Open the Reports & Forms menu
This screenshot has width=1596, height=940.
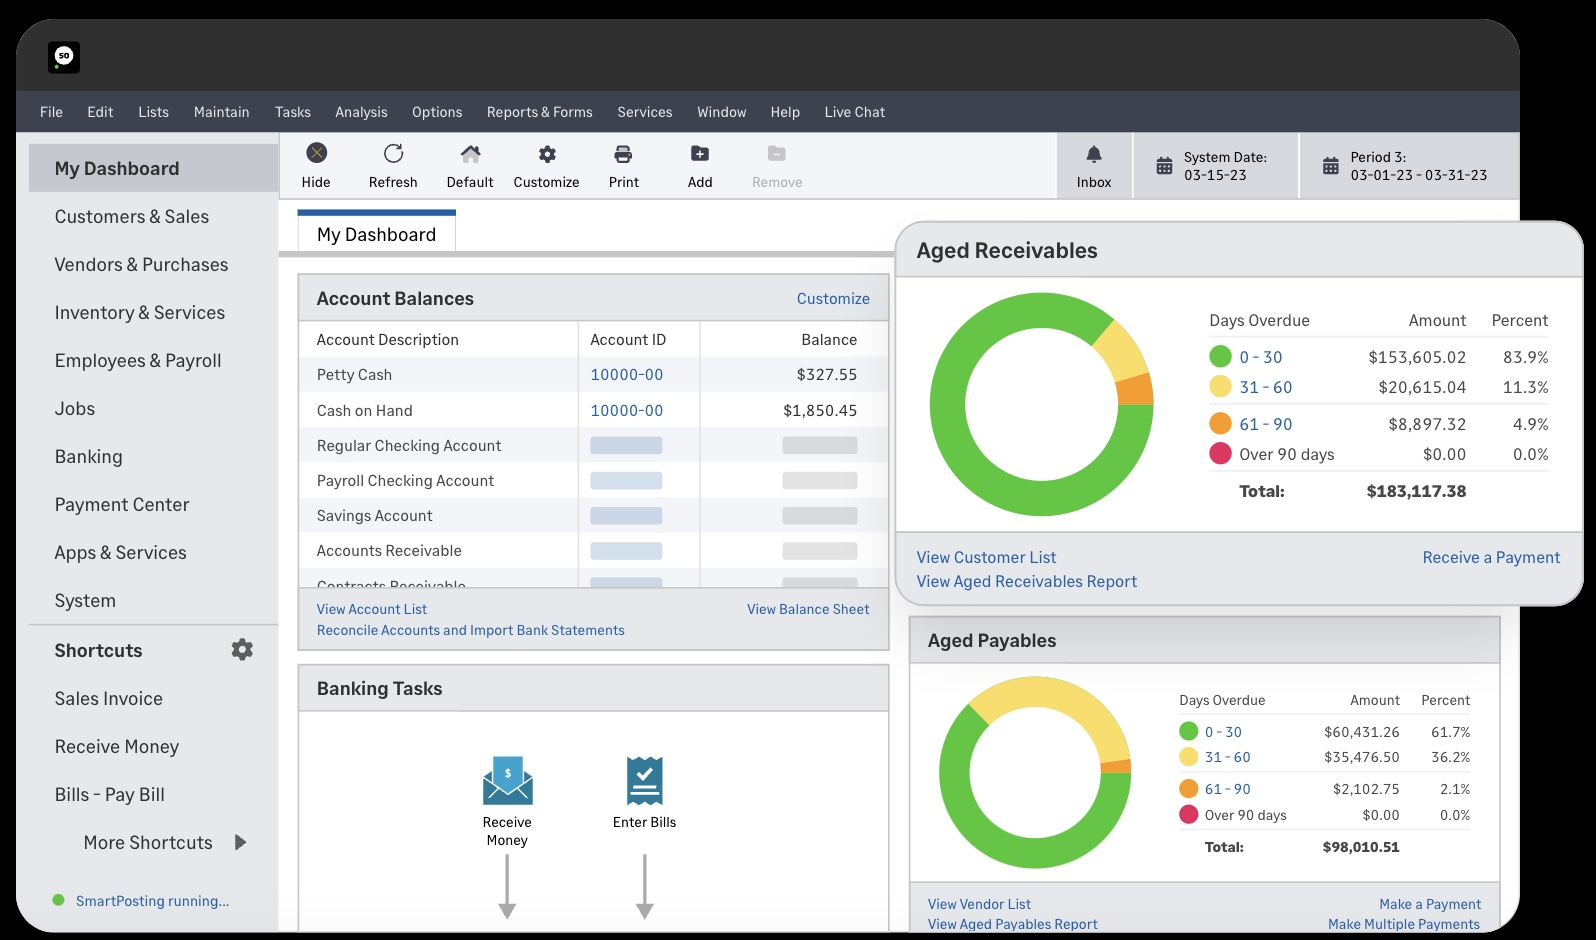coord(540,112)
